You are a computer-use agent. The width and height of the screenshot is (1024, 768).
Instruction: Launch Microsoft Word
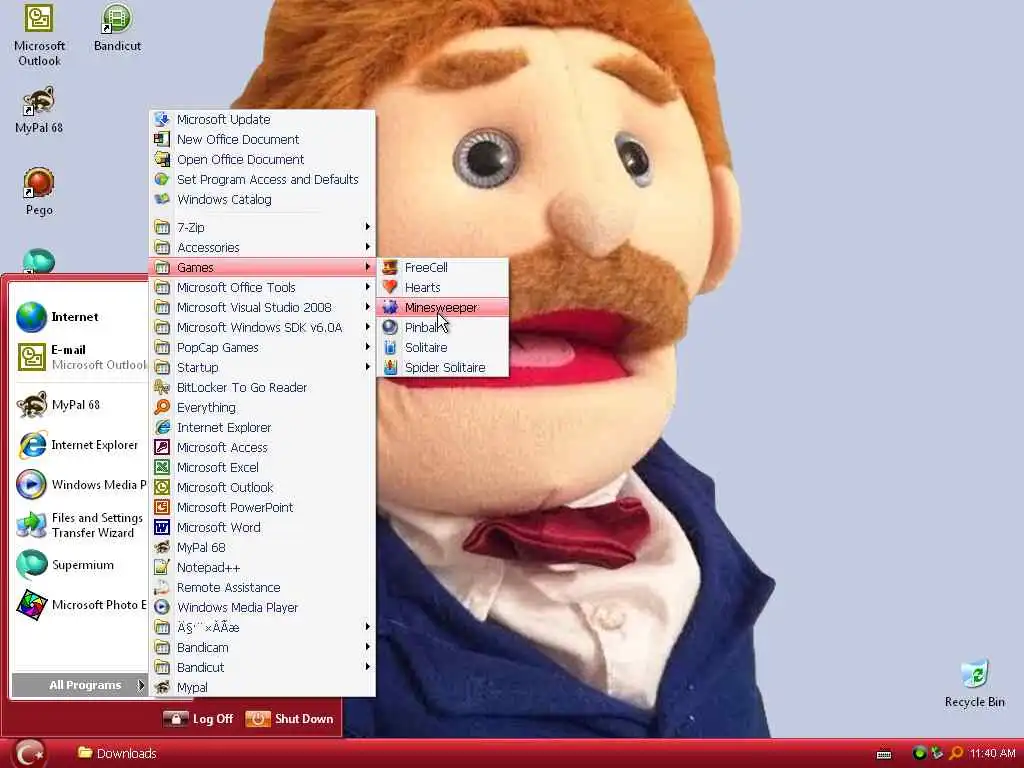tap(263, 528)
